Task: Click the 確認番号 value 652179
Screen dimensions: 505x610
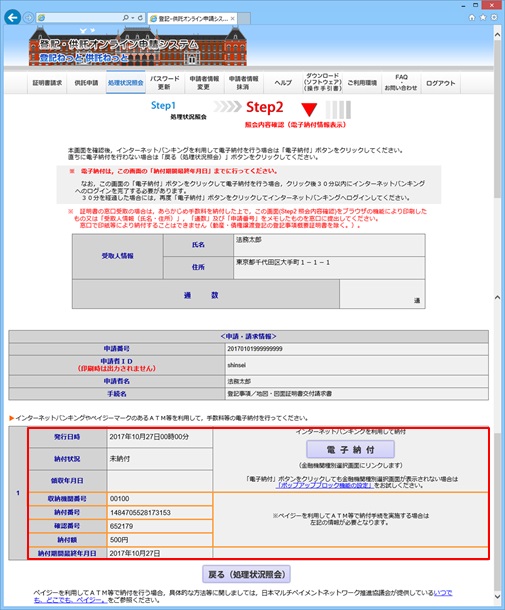Action: point(122,526)
